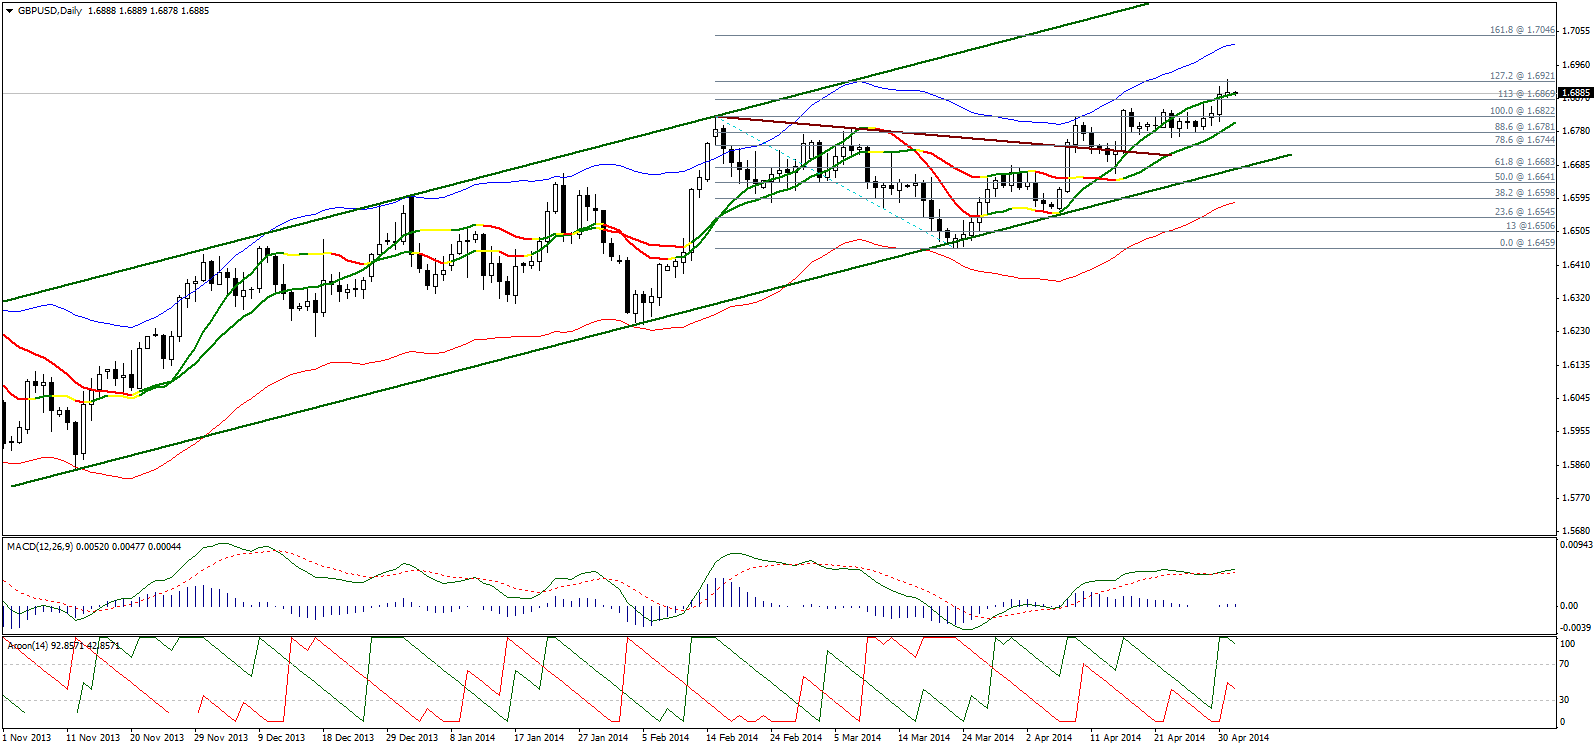This screenshot has width=1596, height=746.
Task: Click price axis value 1.7055
Action: [x=1577, y=31]
